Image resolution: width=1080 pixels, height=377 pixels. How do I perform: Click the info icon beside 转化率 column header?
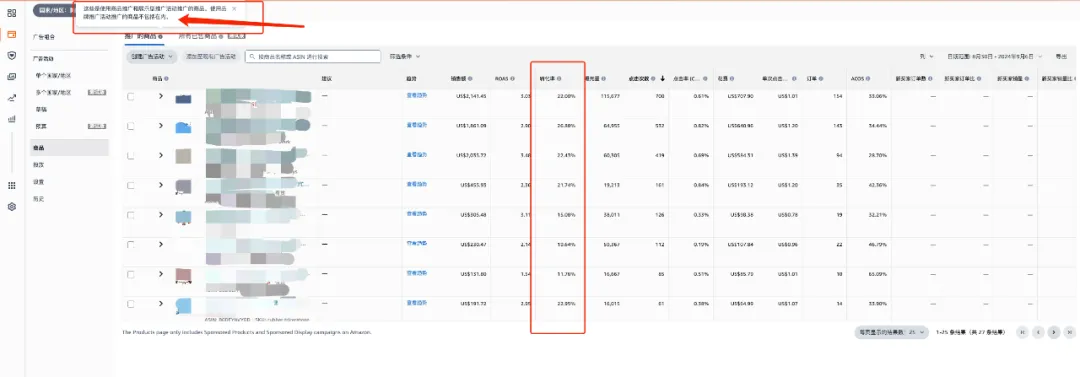(x=559, y=79)
